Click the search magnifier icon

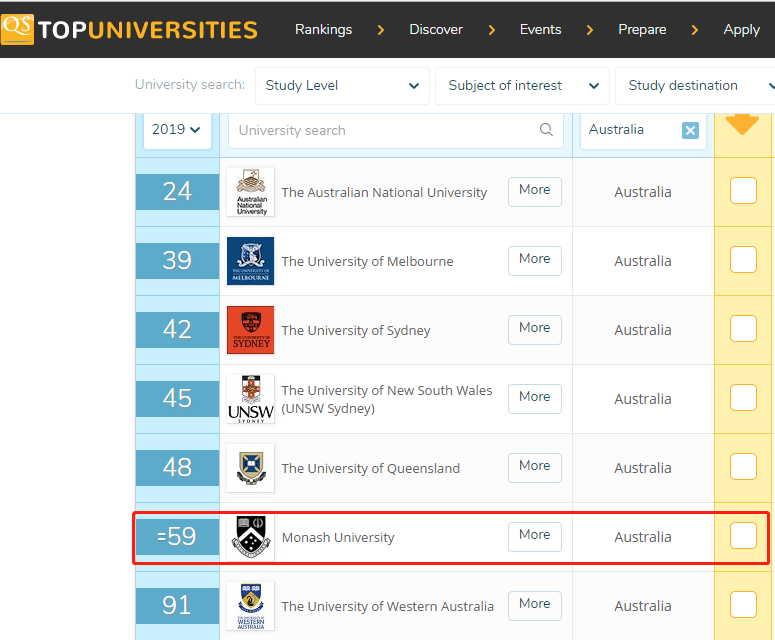click(x=546, y=130)
